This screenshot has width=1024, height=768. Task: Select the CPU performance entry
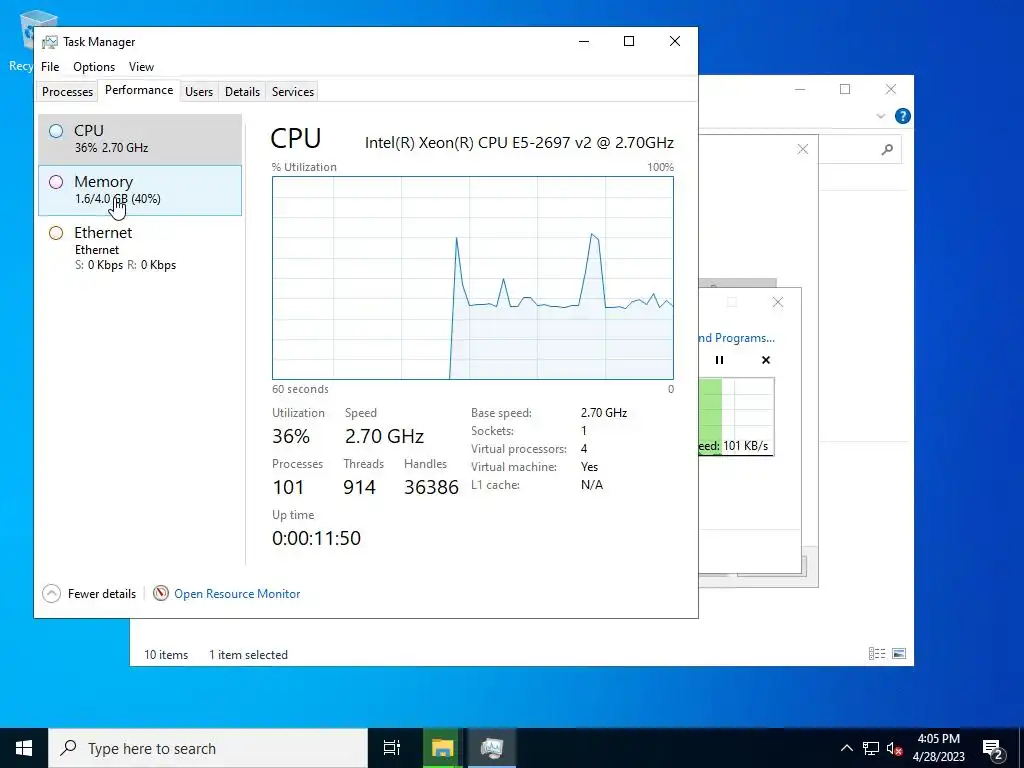pyautogui.click(x=140, y=138)
